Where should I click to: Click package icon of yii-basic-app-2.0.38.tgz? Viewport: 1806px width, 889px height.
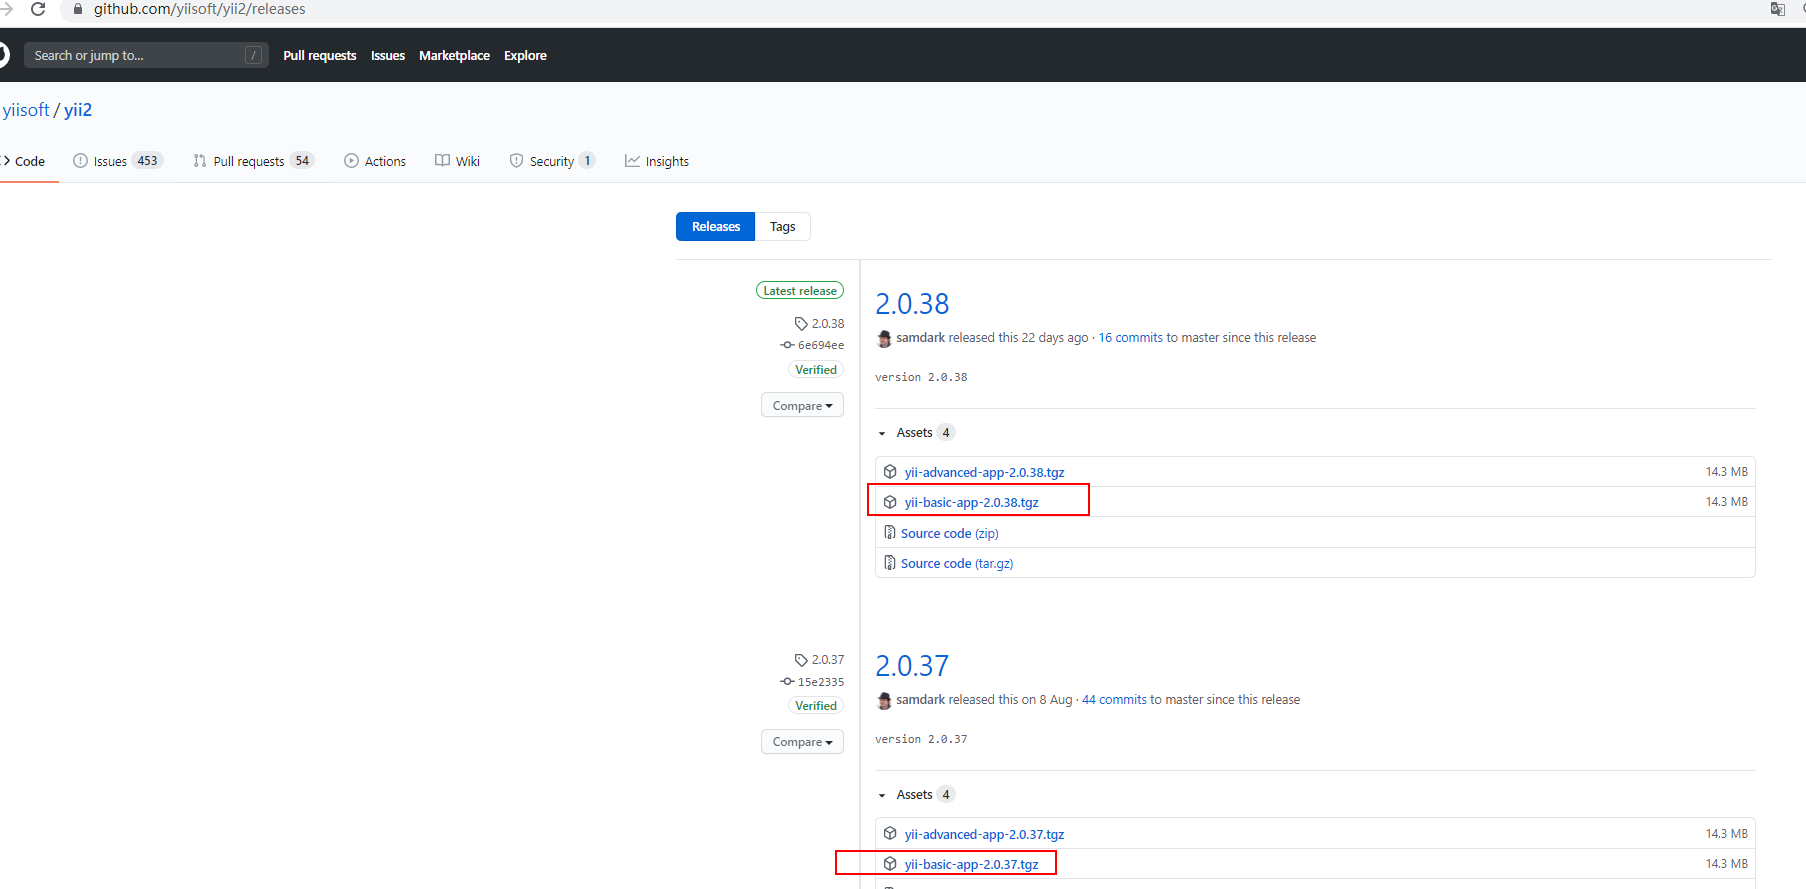click(890, 502)
